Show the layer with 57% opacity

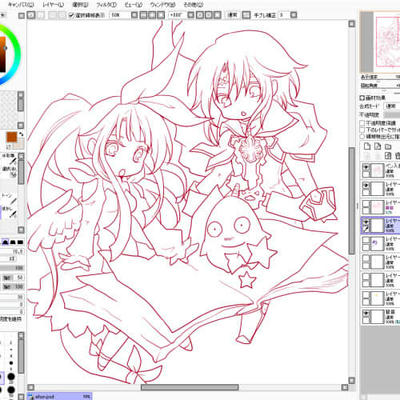366,203
